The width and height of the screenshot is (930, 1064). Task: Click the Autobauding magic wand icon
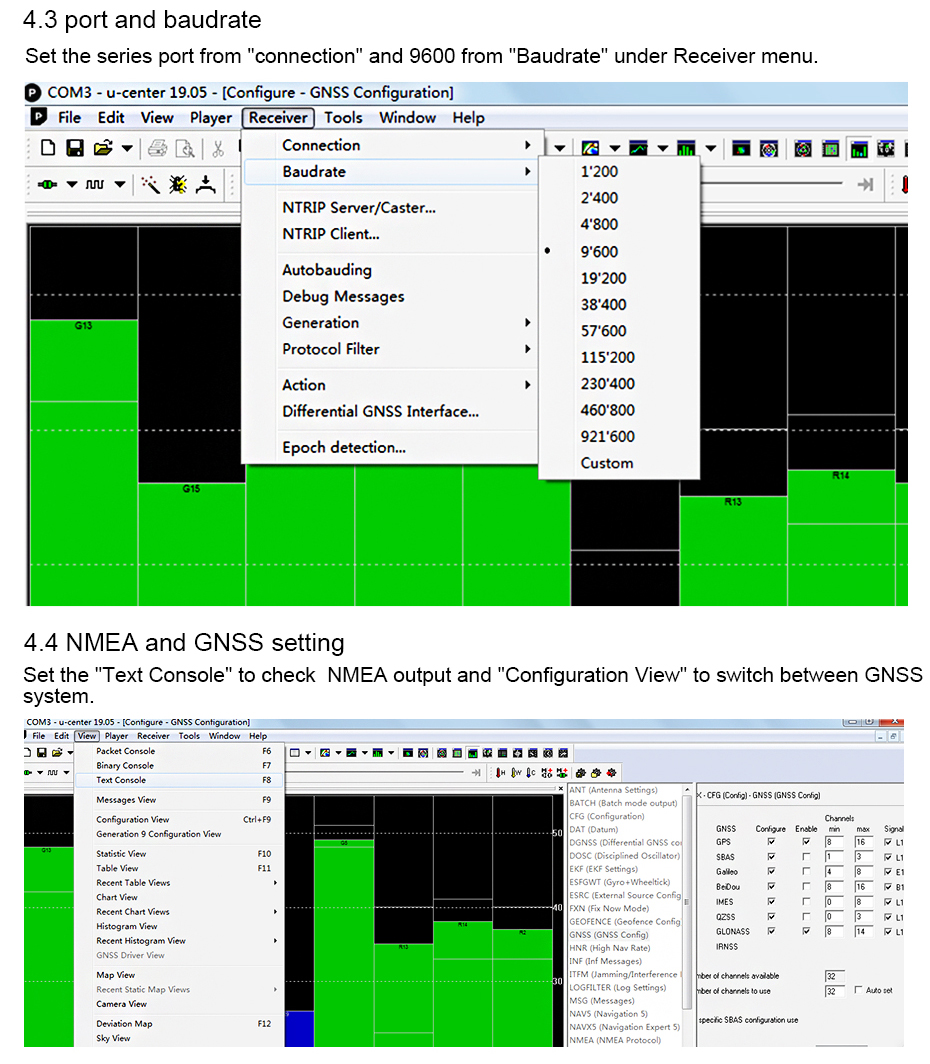pyautogui.click(x=150, y=185)
